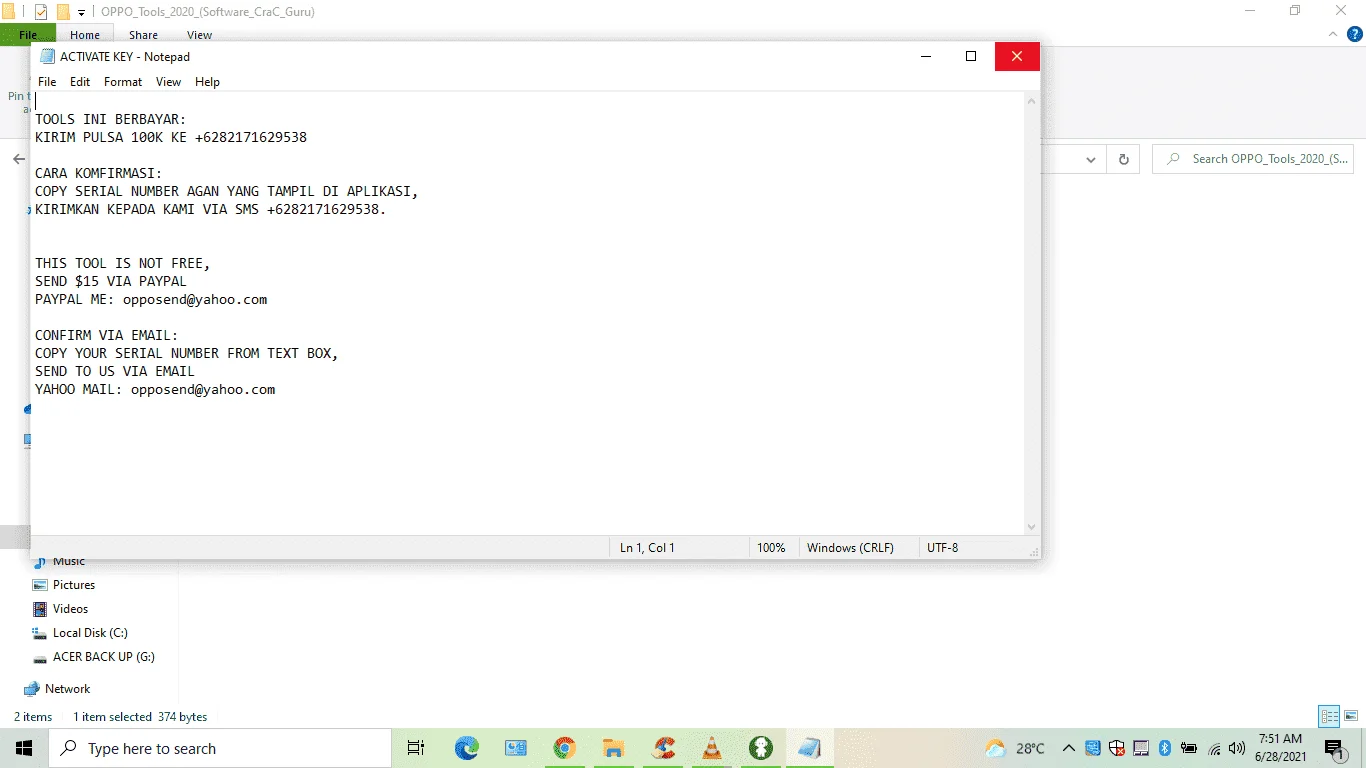
Task: Launch Microsoft Edge from the taskbar
Action: (467, 748)
